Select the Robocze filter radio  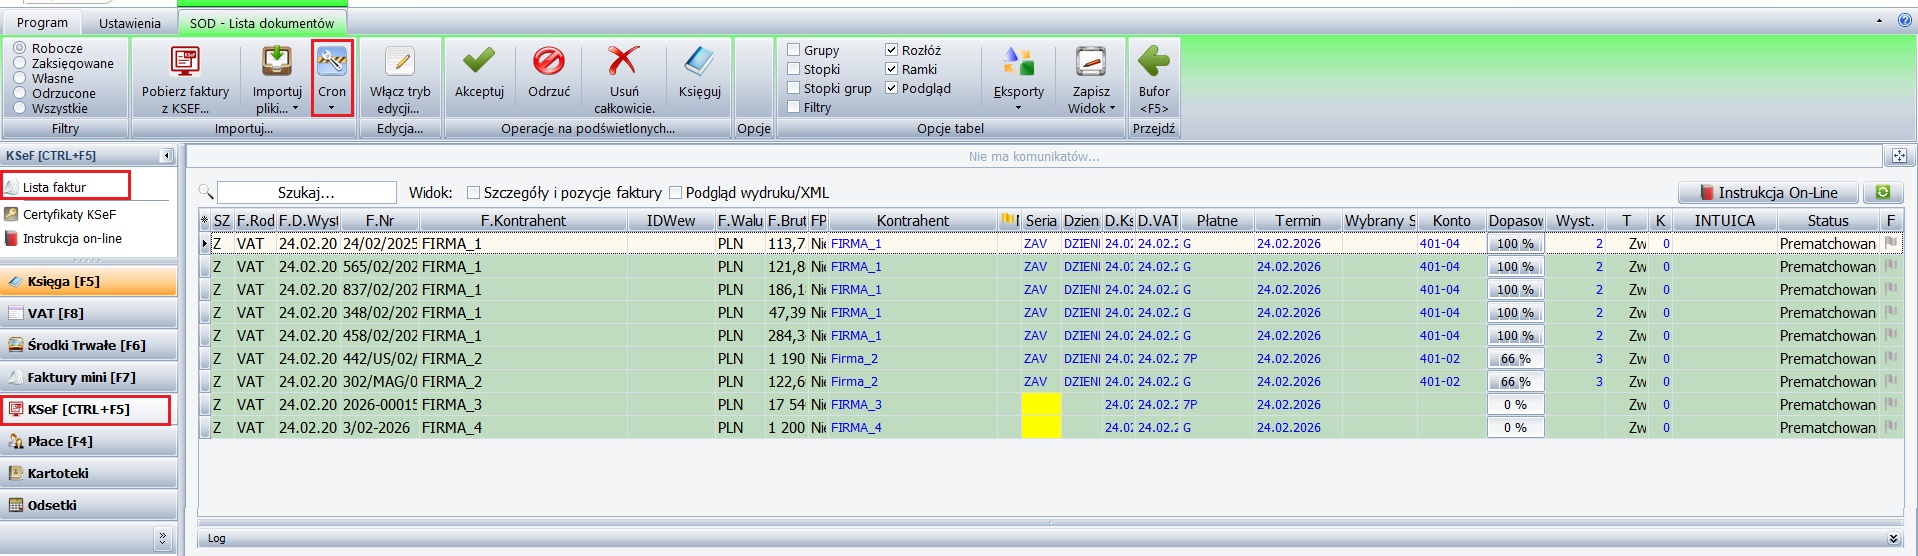coord(20,48)
